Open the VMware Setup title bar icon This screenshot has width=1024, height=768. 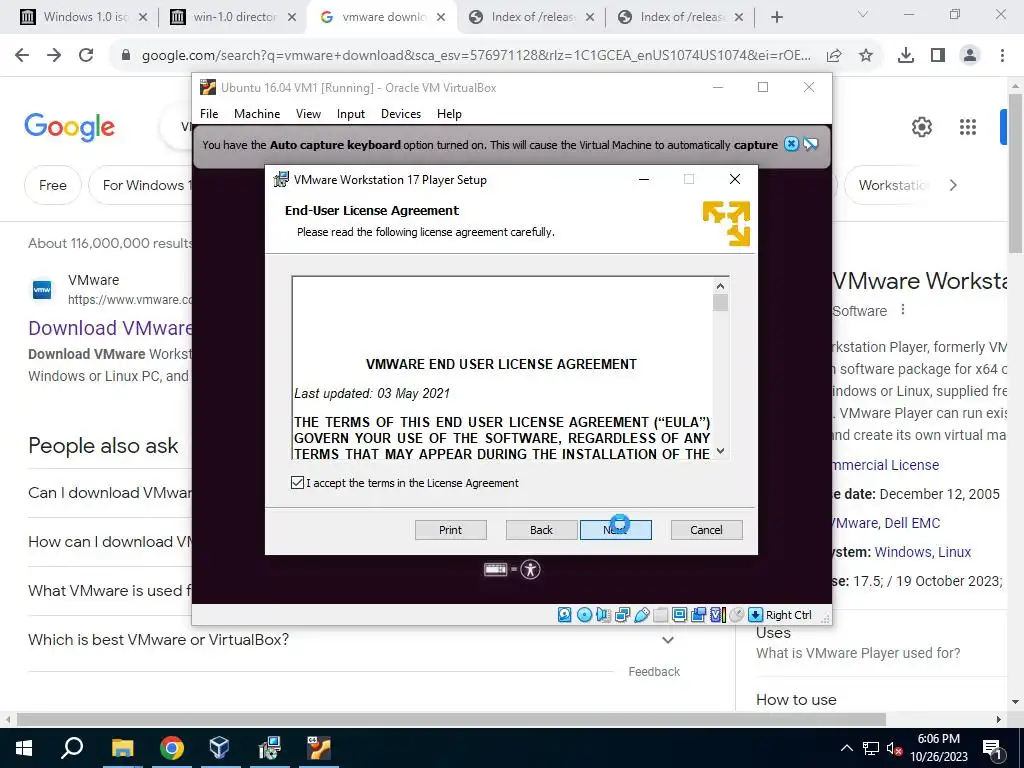point(281,180)
